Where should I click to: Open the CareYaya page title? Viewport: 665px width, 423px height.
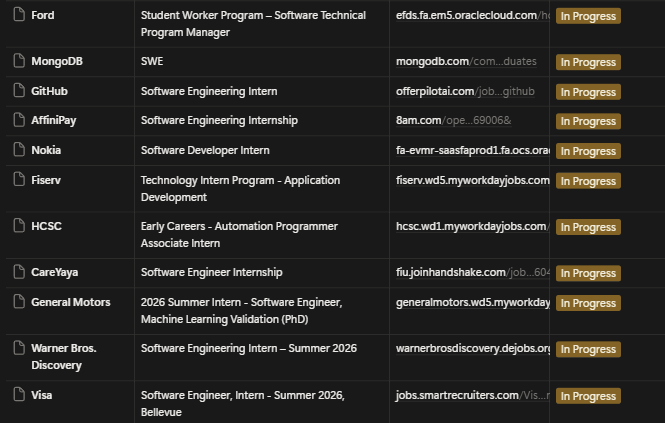coord(54,272)
